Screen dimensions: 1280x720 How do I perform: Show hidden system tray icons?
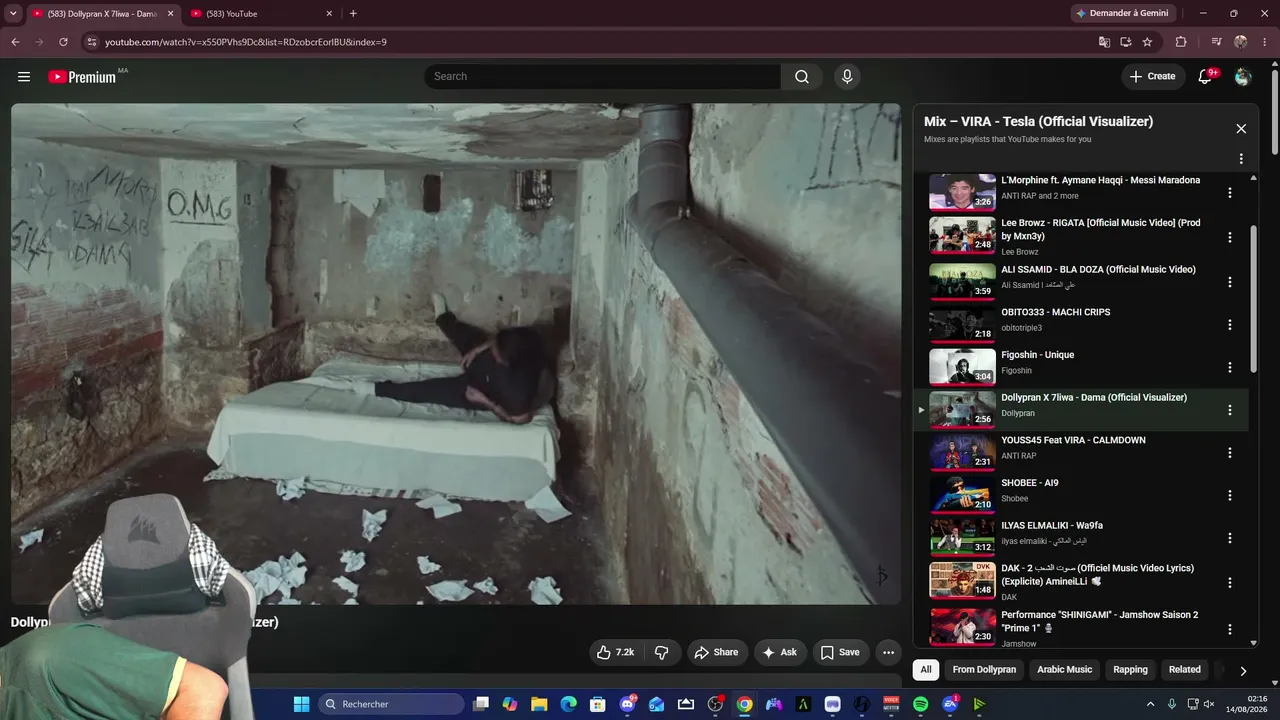pos(1150,704)
